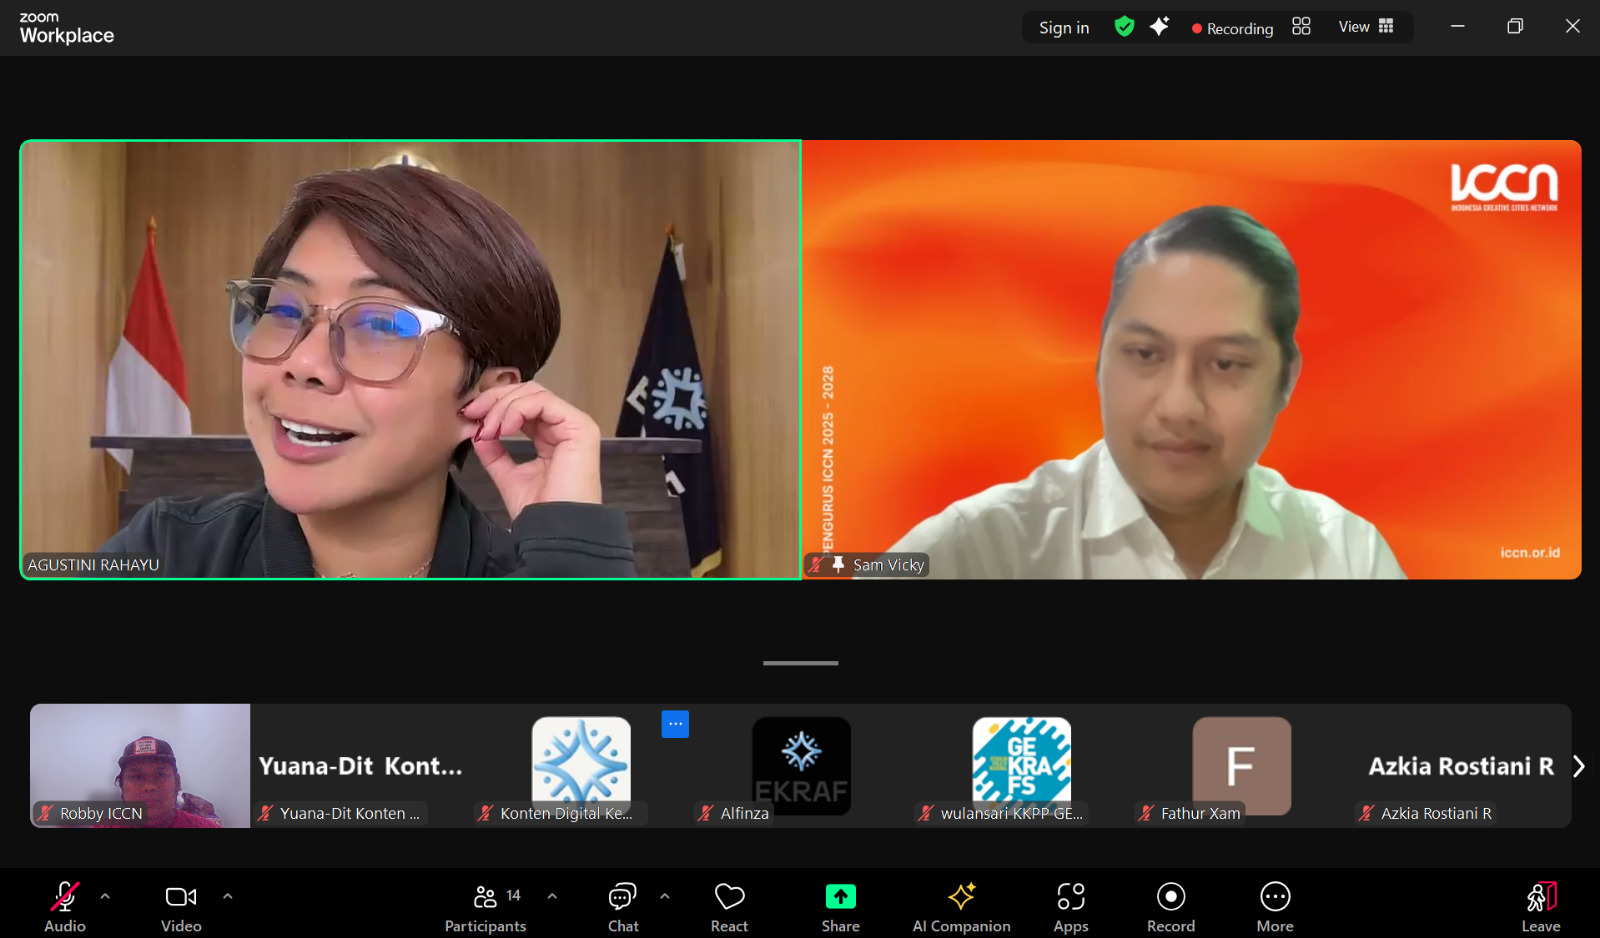This screenshot has height=938, width=1600.
Task: Select the wulansari KKPP GEKRAFS tile
Action: point(1021,766)
